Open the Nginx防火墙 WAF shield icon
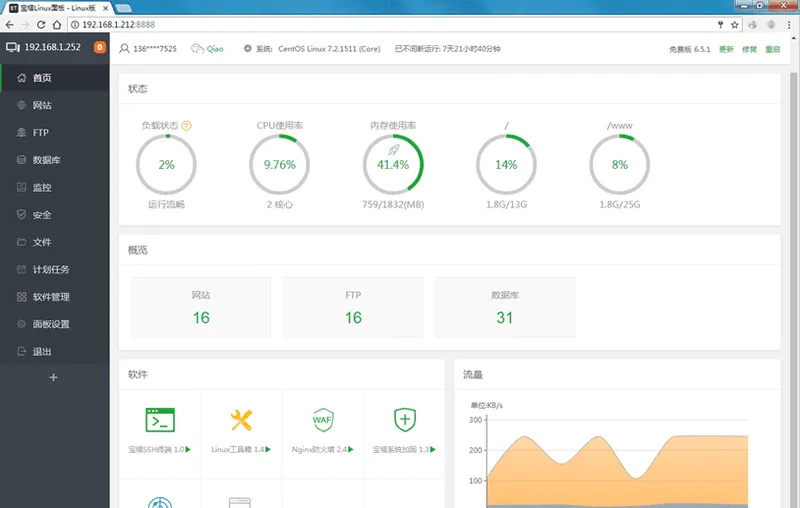The image size is (800, 508). 323,420
